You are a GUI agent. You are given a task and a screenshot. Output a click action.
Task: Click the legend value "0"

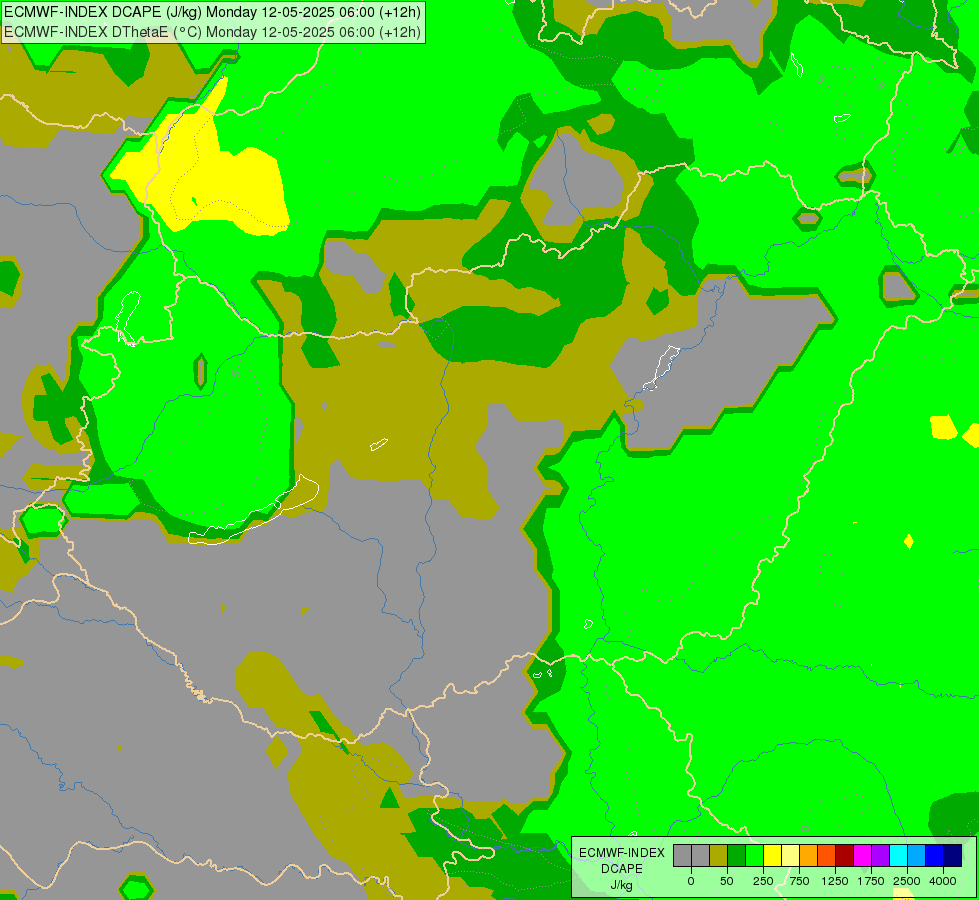691,881
